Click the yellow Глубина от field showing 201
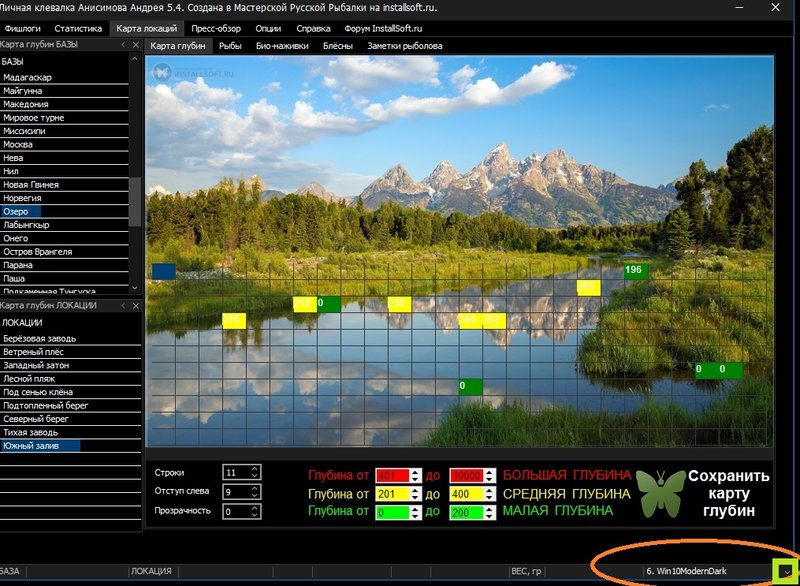 [392, 494]
